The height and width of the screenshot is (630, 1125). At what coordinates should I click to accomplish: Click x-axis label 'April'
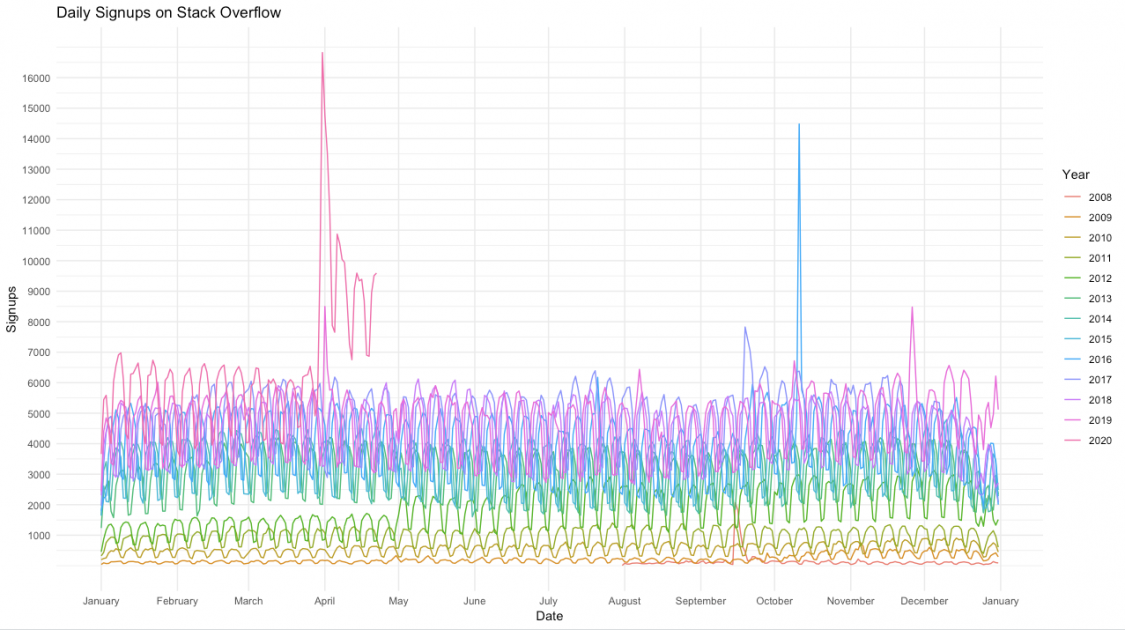324,601
